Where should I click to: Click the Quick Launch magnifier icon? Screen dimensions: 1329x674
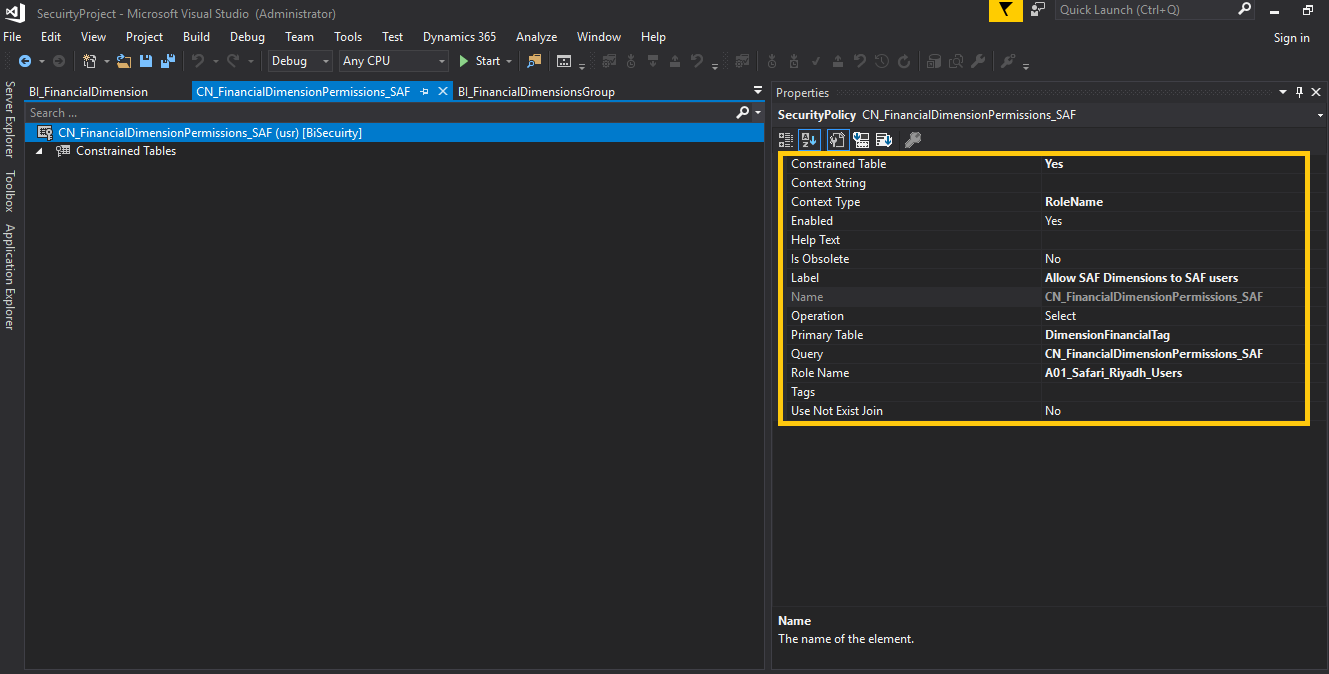(1244, 9)
